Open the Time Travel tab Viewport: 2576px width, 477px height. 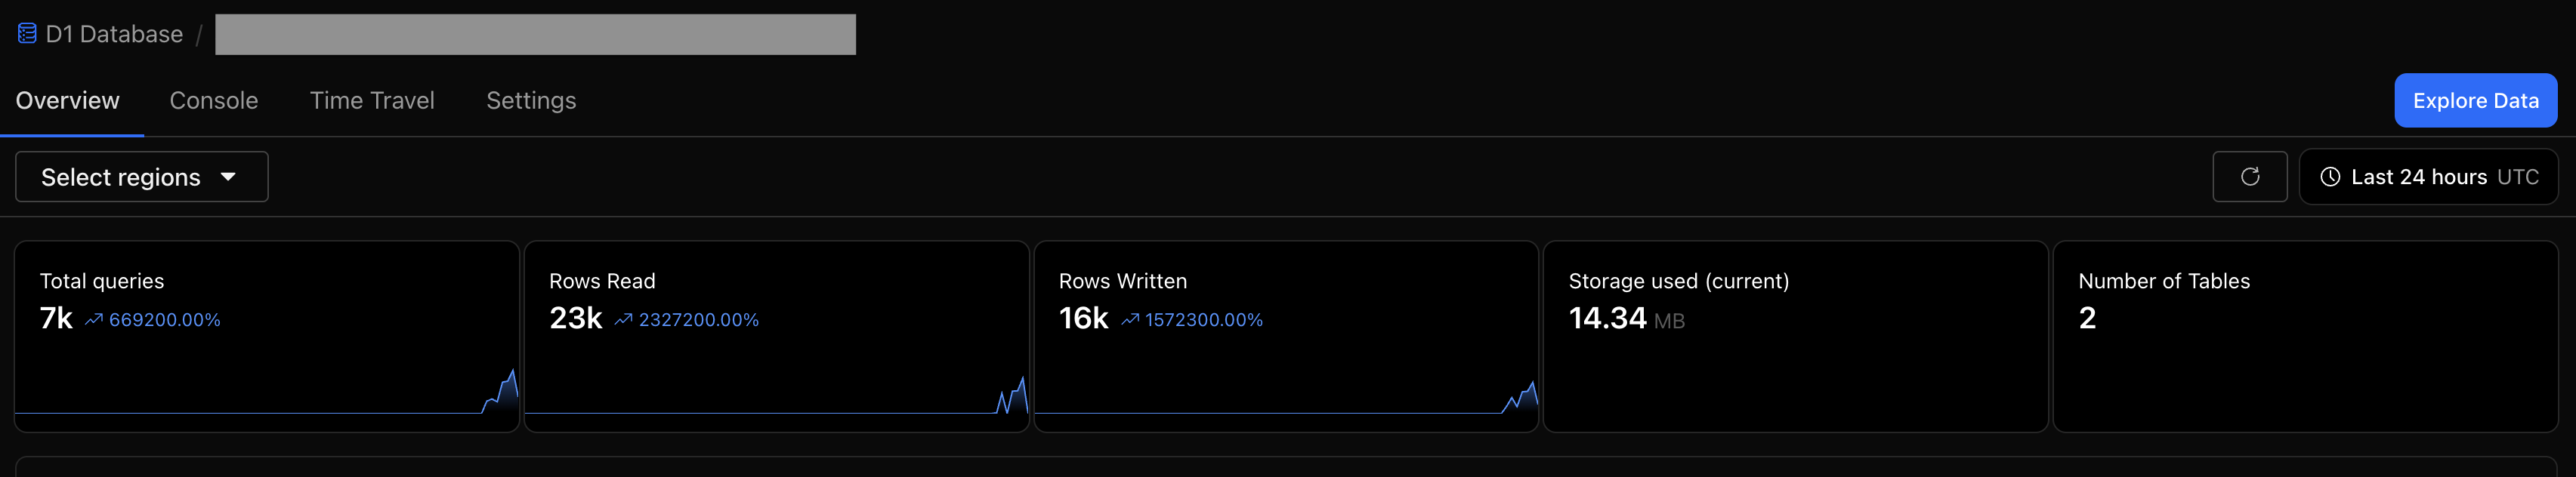372,101
